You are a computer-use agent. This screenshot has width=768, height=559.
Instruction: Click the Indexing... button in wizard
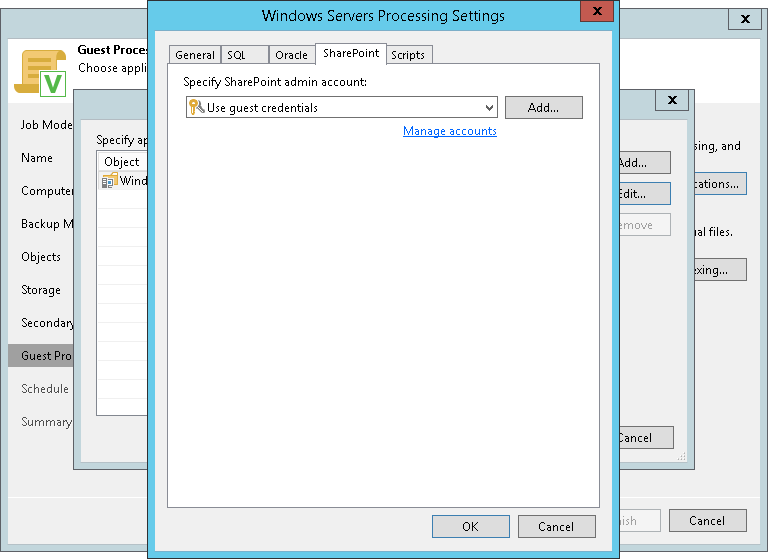tap(720, 270)
